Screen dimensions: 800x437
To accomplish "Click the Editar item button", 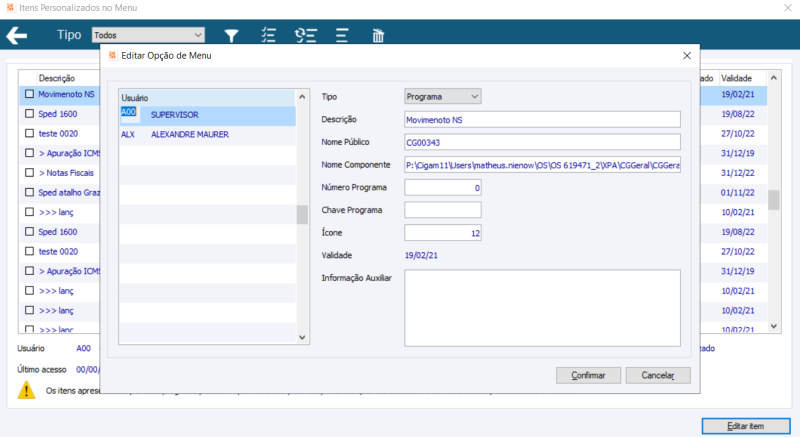I will [745, 426].
